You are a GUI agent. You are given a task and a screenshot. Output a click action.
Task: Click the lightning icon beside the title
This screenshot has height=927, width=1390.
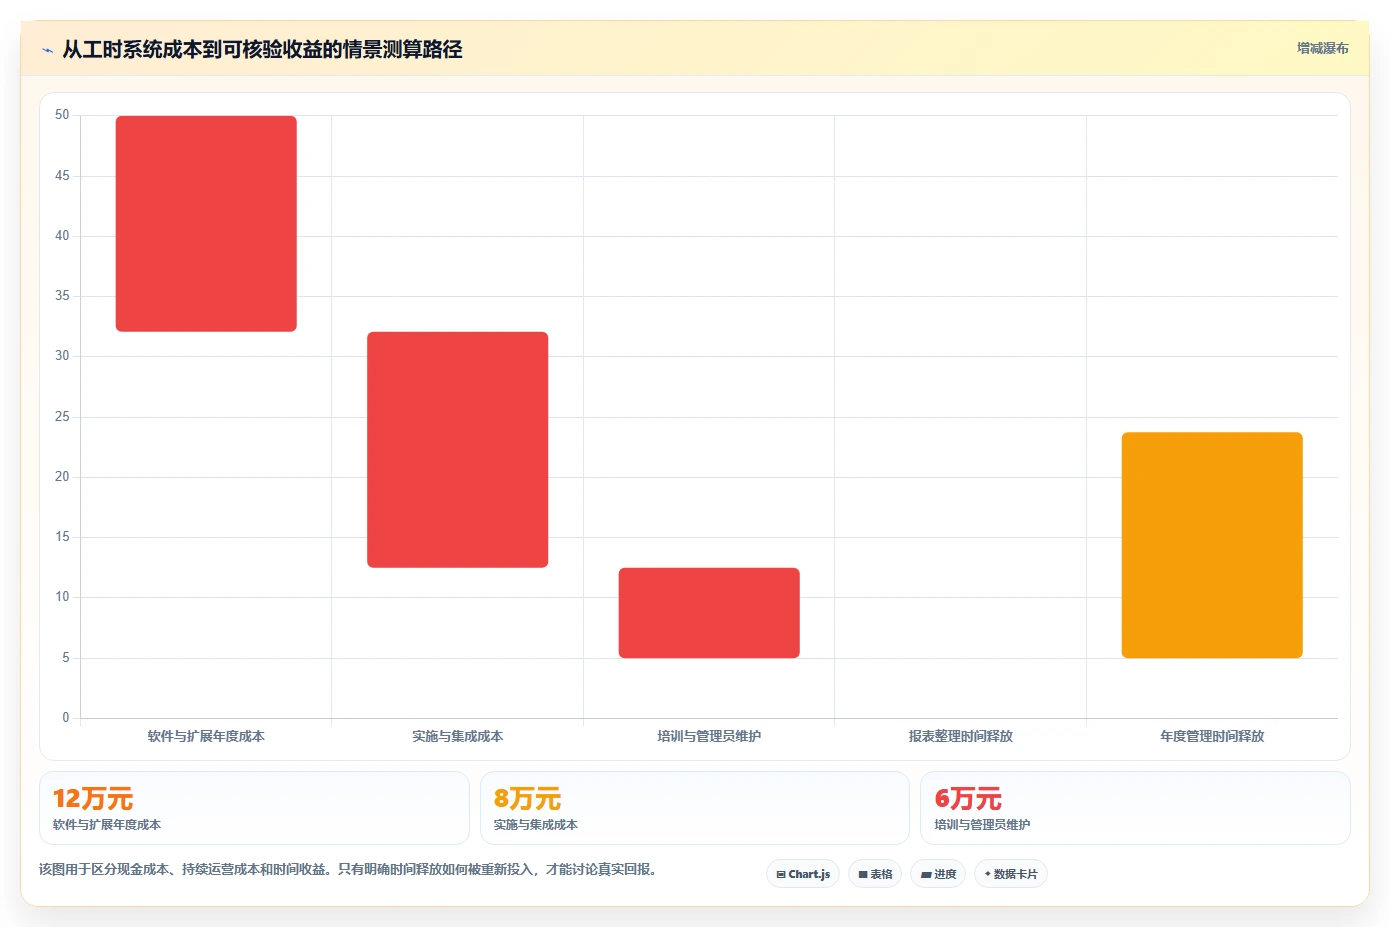click(47, 50)
